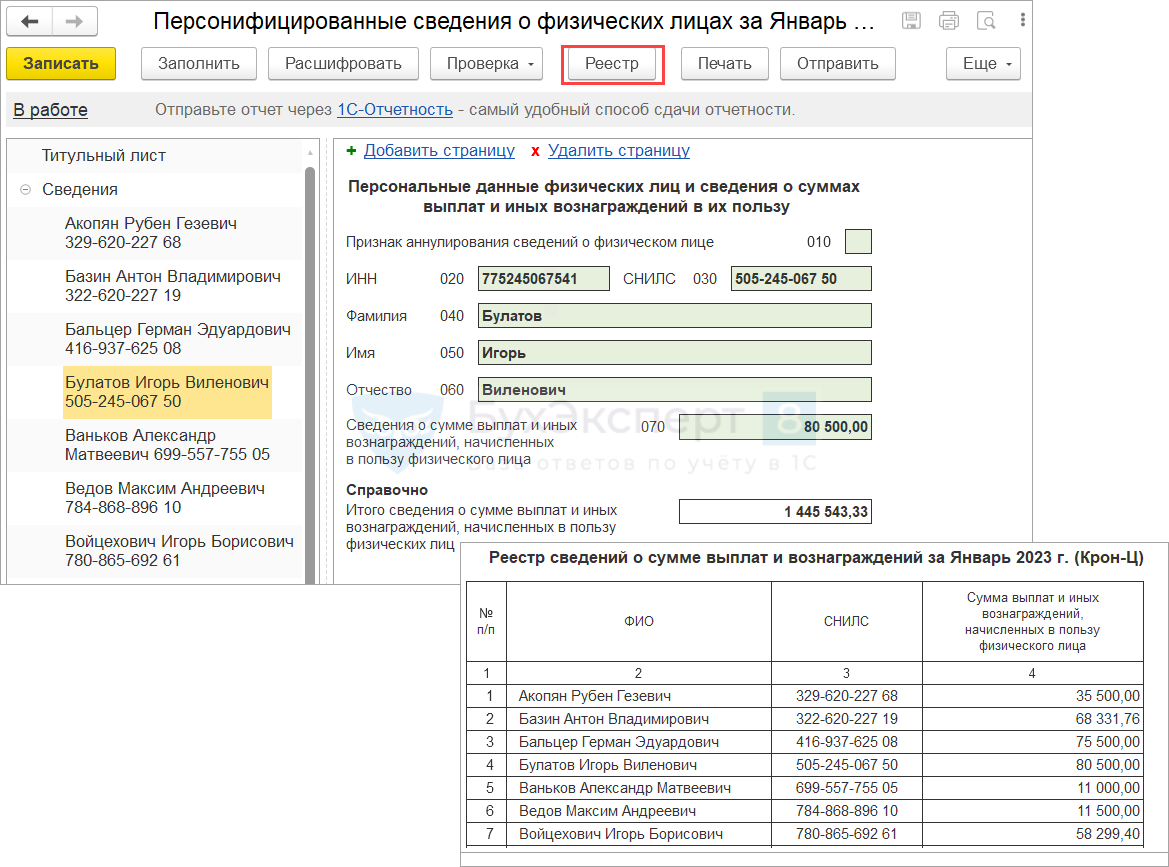Collapse the Сведения tree section
1169x867 pixels.
coord(25,189)
